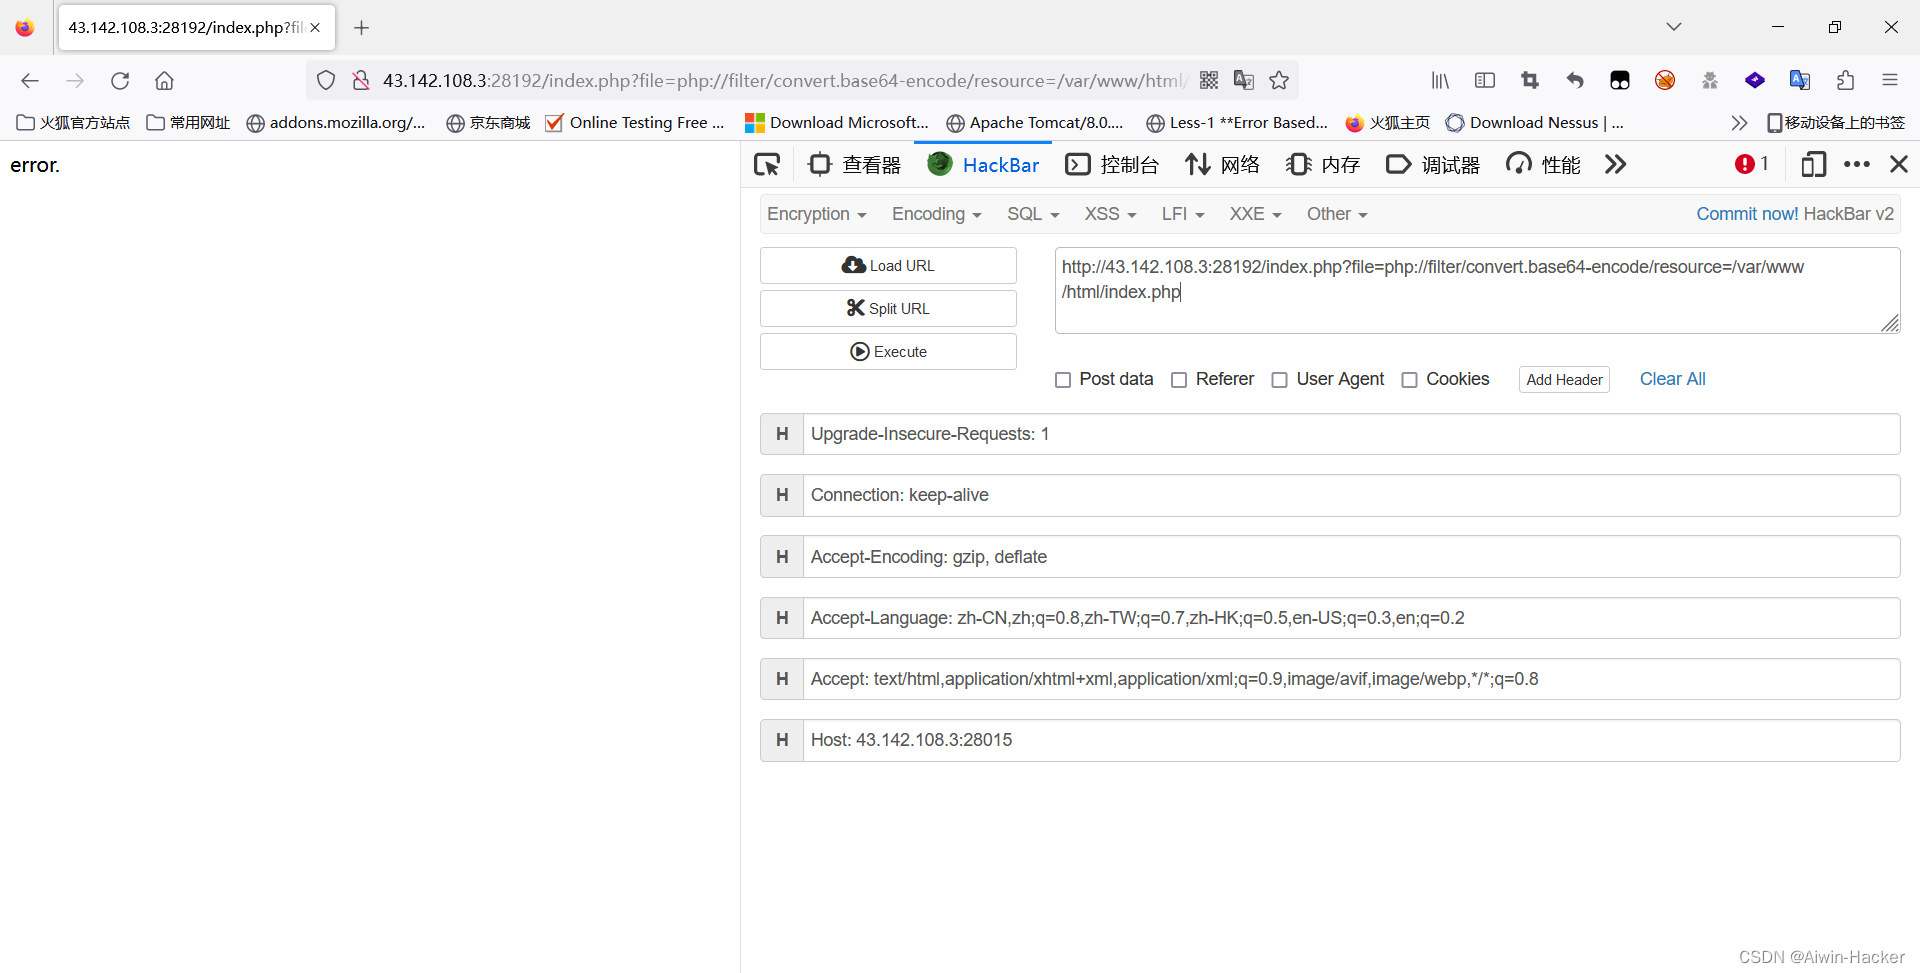Enable the Post data checkbox

point(1063,380)
